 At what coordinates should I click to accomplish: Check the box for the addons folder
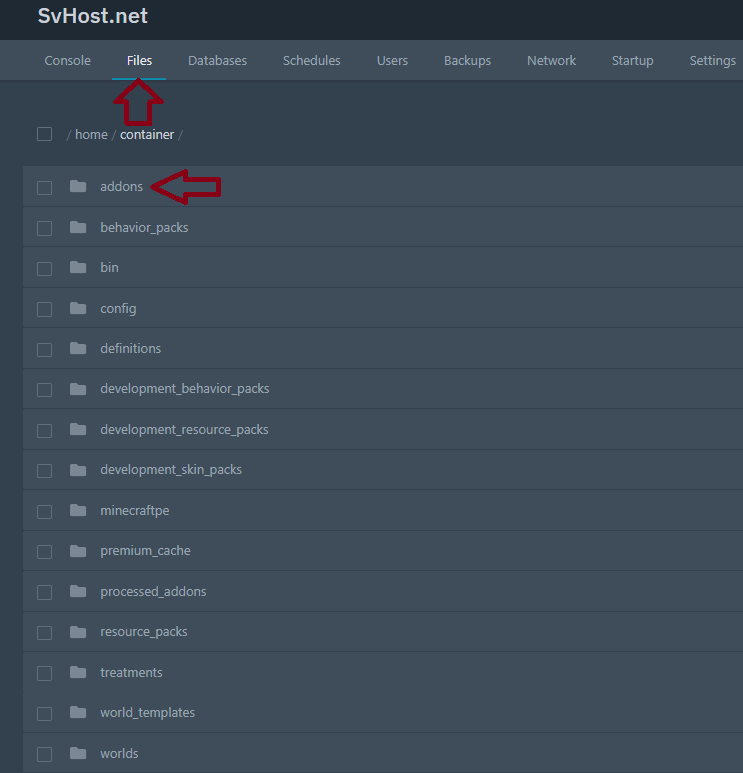point(44,187)
